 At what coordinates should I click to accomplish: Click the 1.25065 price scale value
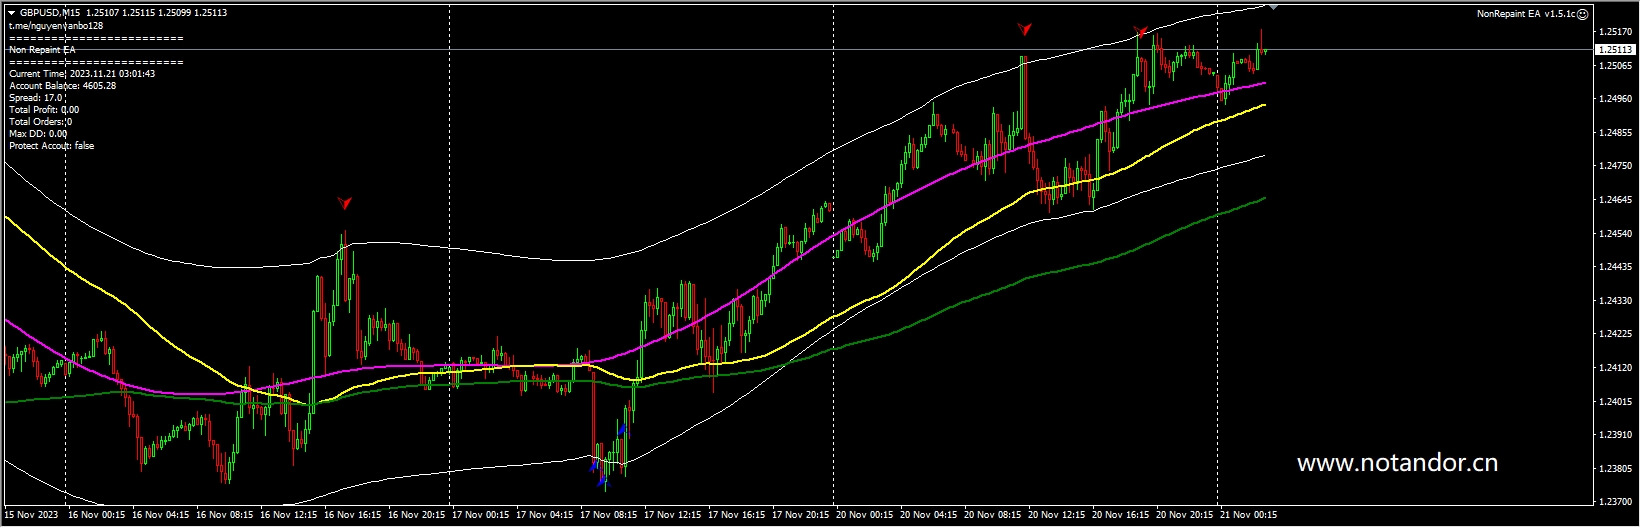click(x=1616, y=66)
